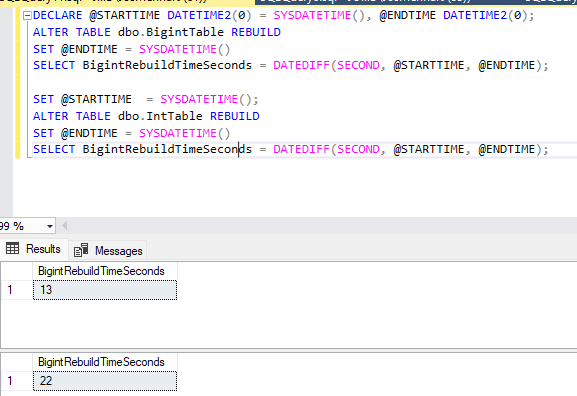Place cursor in ALTER TABLE dbo.BigintTable line

(x=157, y=32)
